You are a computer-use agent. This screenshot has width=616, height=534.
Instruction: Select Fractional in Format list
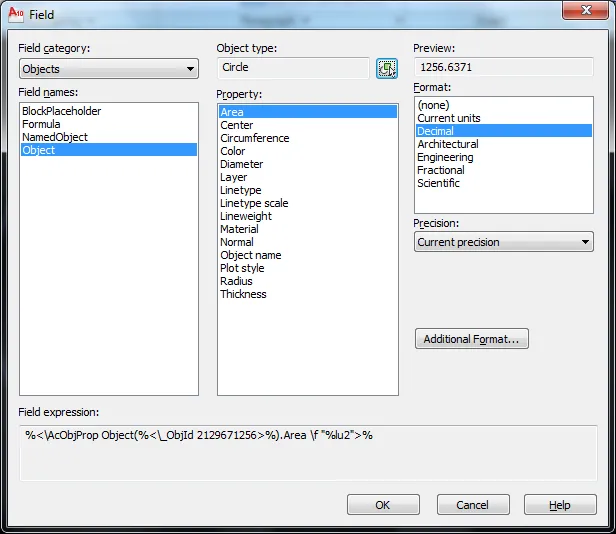coord(440,170)
